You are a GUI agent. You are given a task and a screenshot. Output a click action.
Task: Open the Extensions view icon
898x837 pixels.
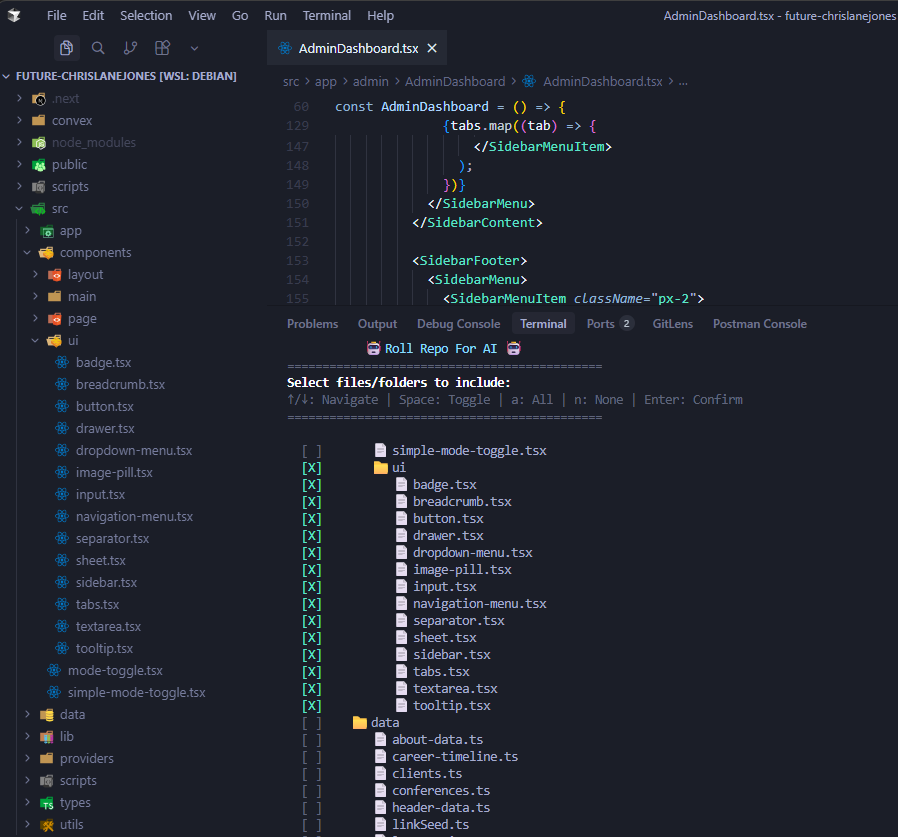pyautogui.click(x=163, y=48)
